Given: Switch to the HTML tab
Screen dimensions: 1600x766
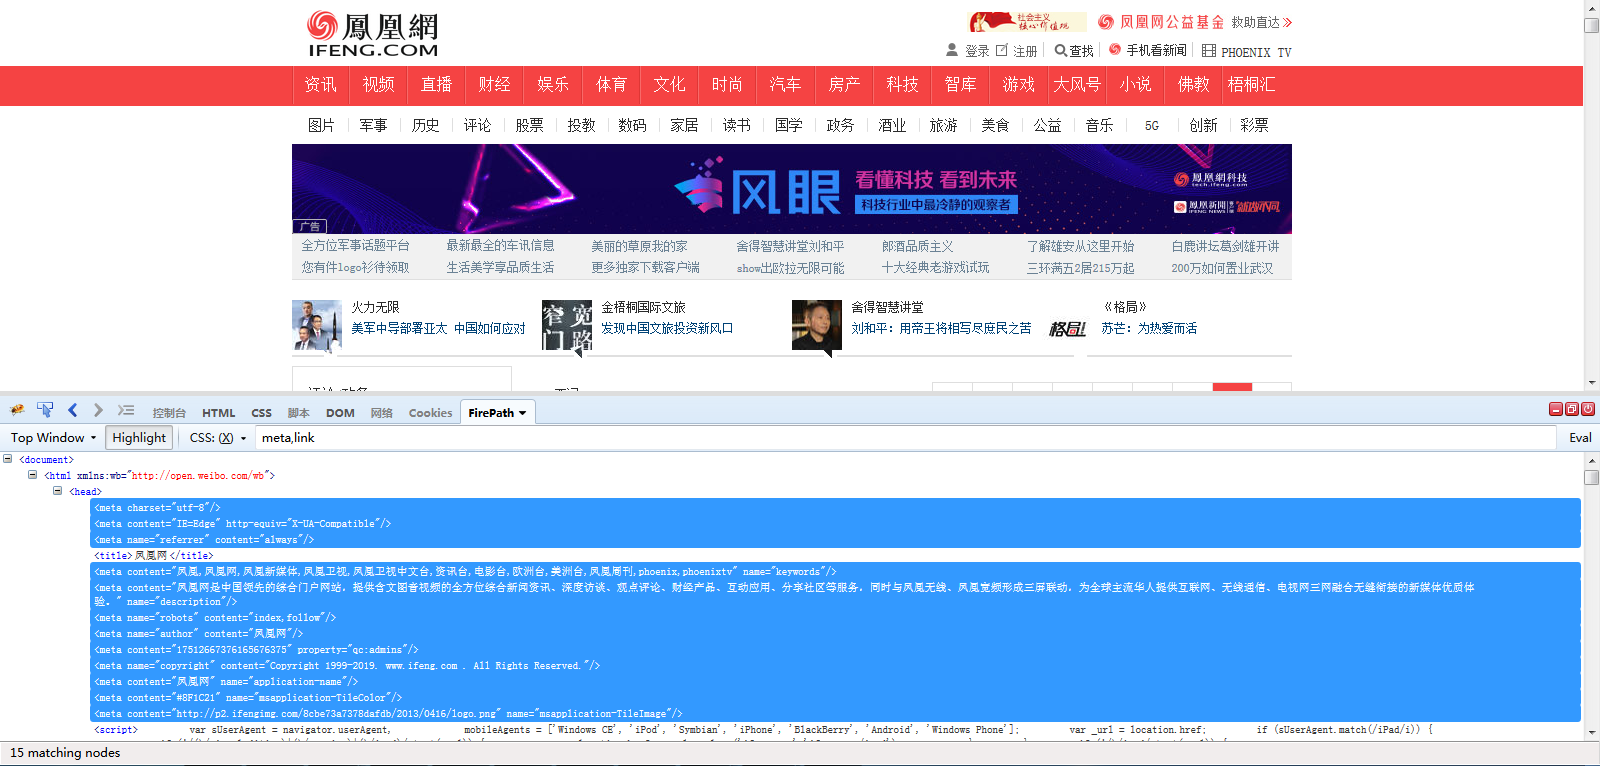Looking at the screenshot, I should [x=219, y=413].
